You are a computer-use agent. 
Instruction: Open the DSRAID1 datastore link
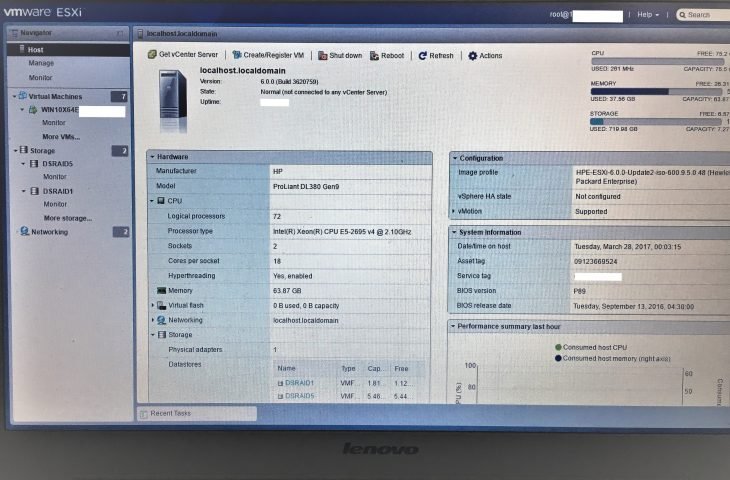(x=299, y=383)
